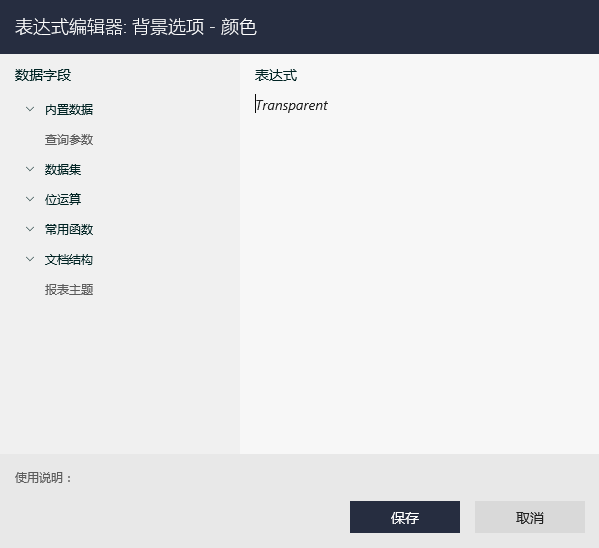The width and height of the screenshot is (599, 548).
Task: Click the empty expression editor area
Action: (x=419, y=283)
